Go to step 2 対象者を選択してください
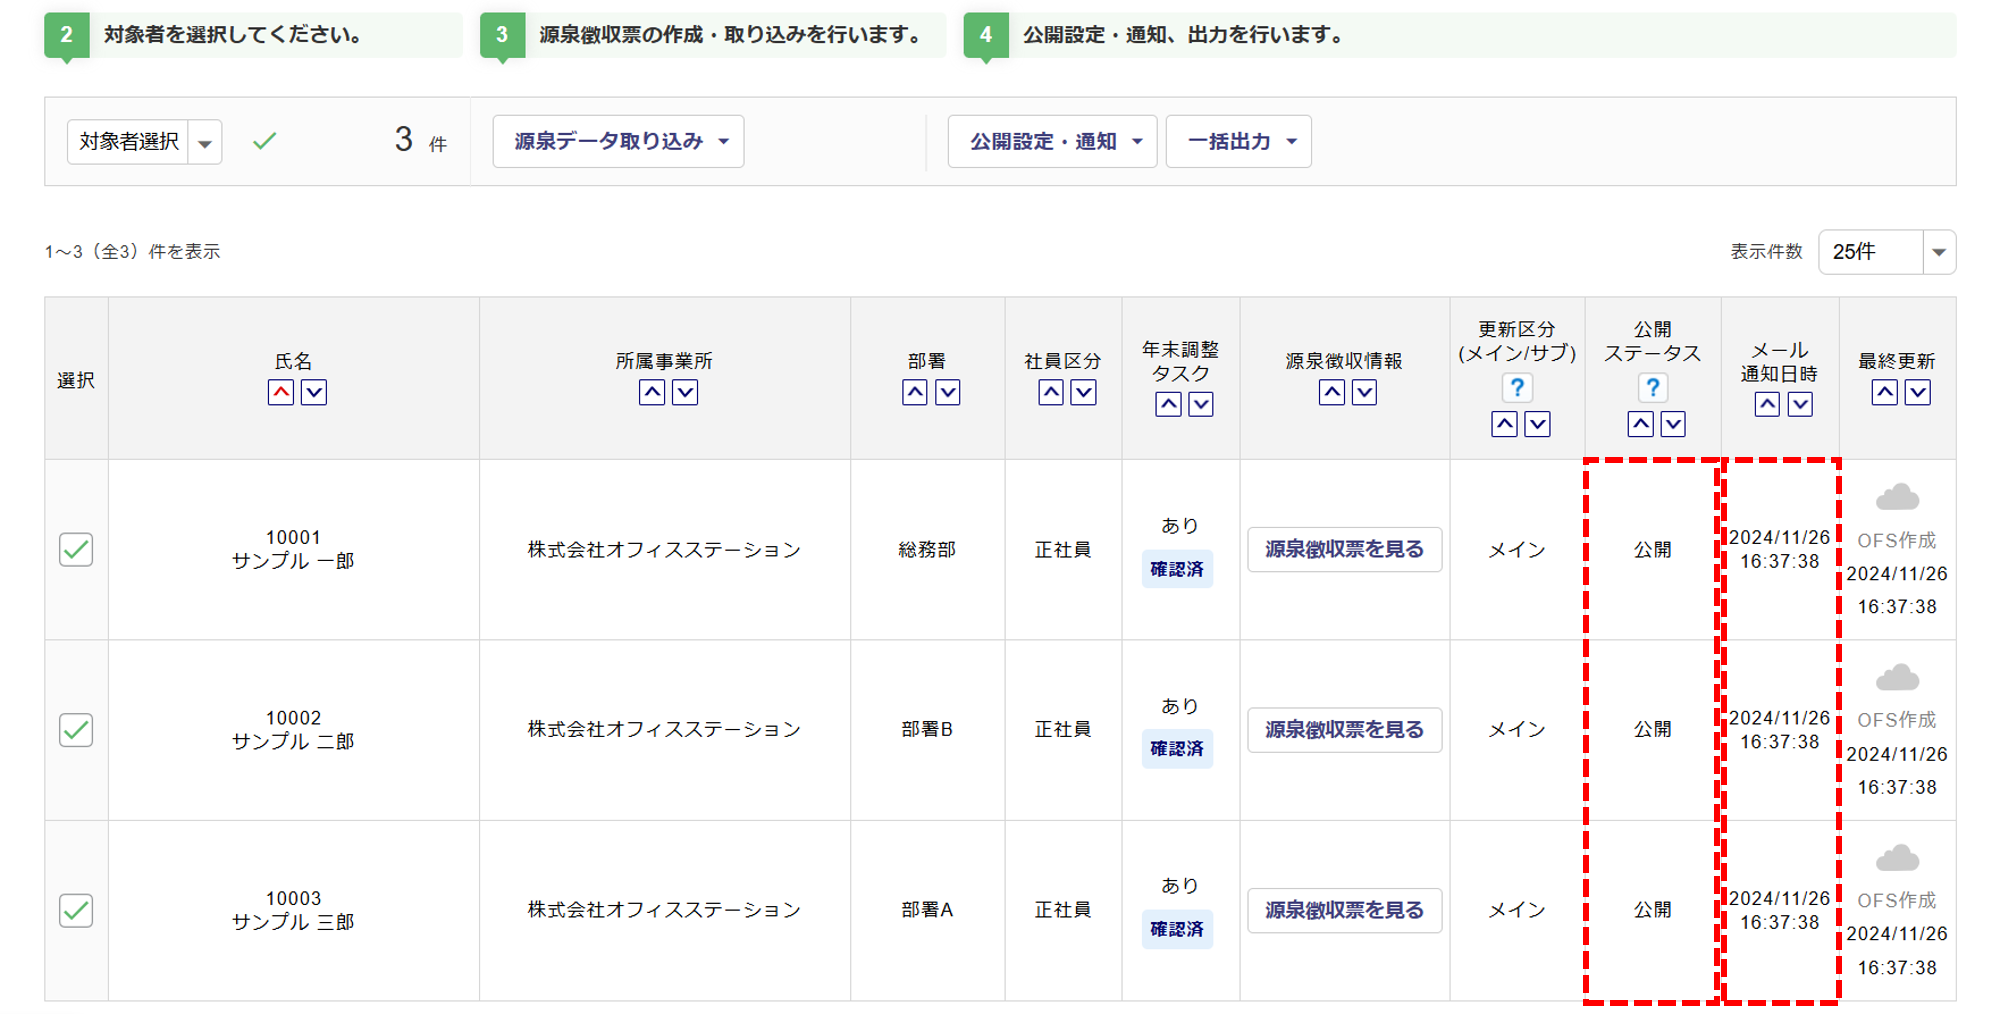The width and height of the screenshot is (2000, 1014). tap(253, 35)
